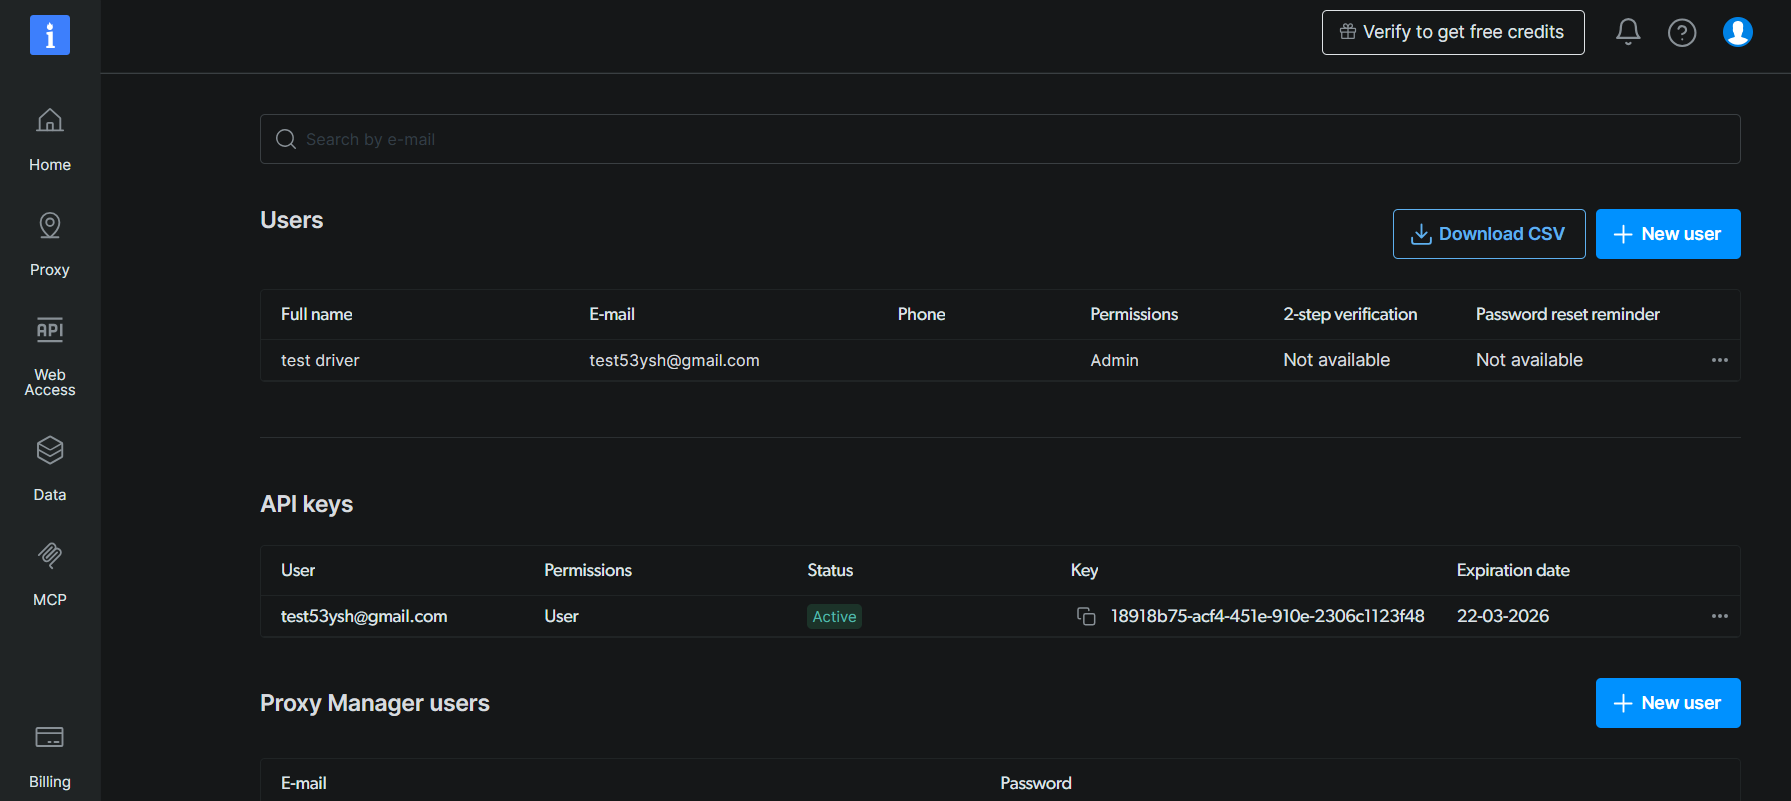Click the test53ysh@gmail.com user email
This screenshot has height=801, width=1791.
(x=674, y=360)
